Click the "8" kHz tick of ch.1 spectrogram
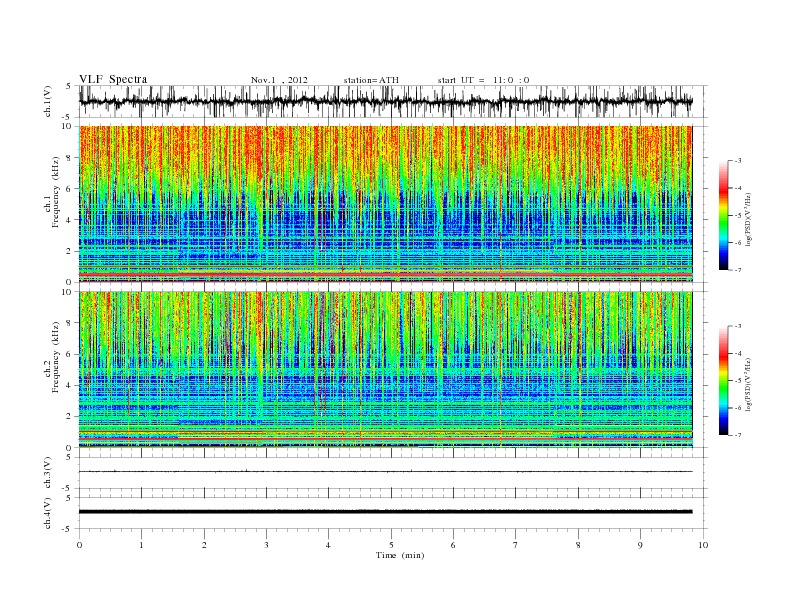The height and width of the screenshot is (612, 792). 69,158
